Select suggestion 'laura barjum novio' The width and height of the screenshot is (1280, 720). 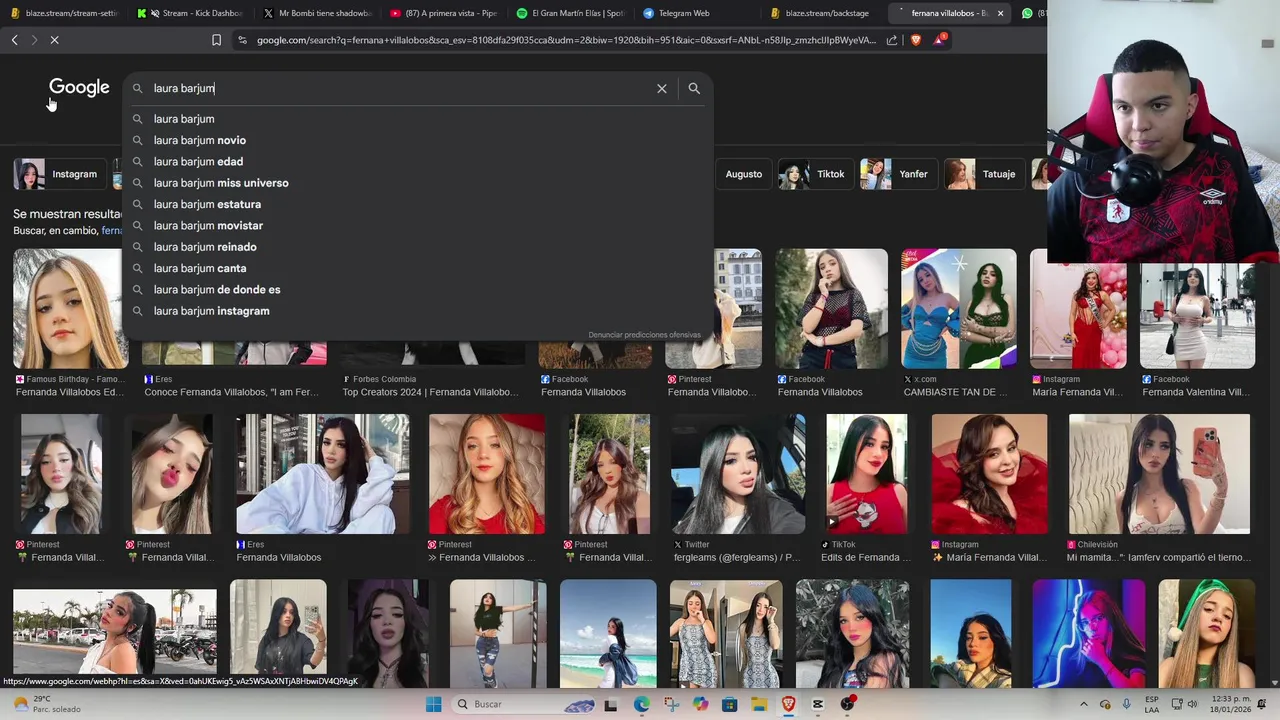pyautogui.click(x=418, y=140)
